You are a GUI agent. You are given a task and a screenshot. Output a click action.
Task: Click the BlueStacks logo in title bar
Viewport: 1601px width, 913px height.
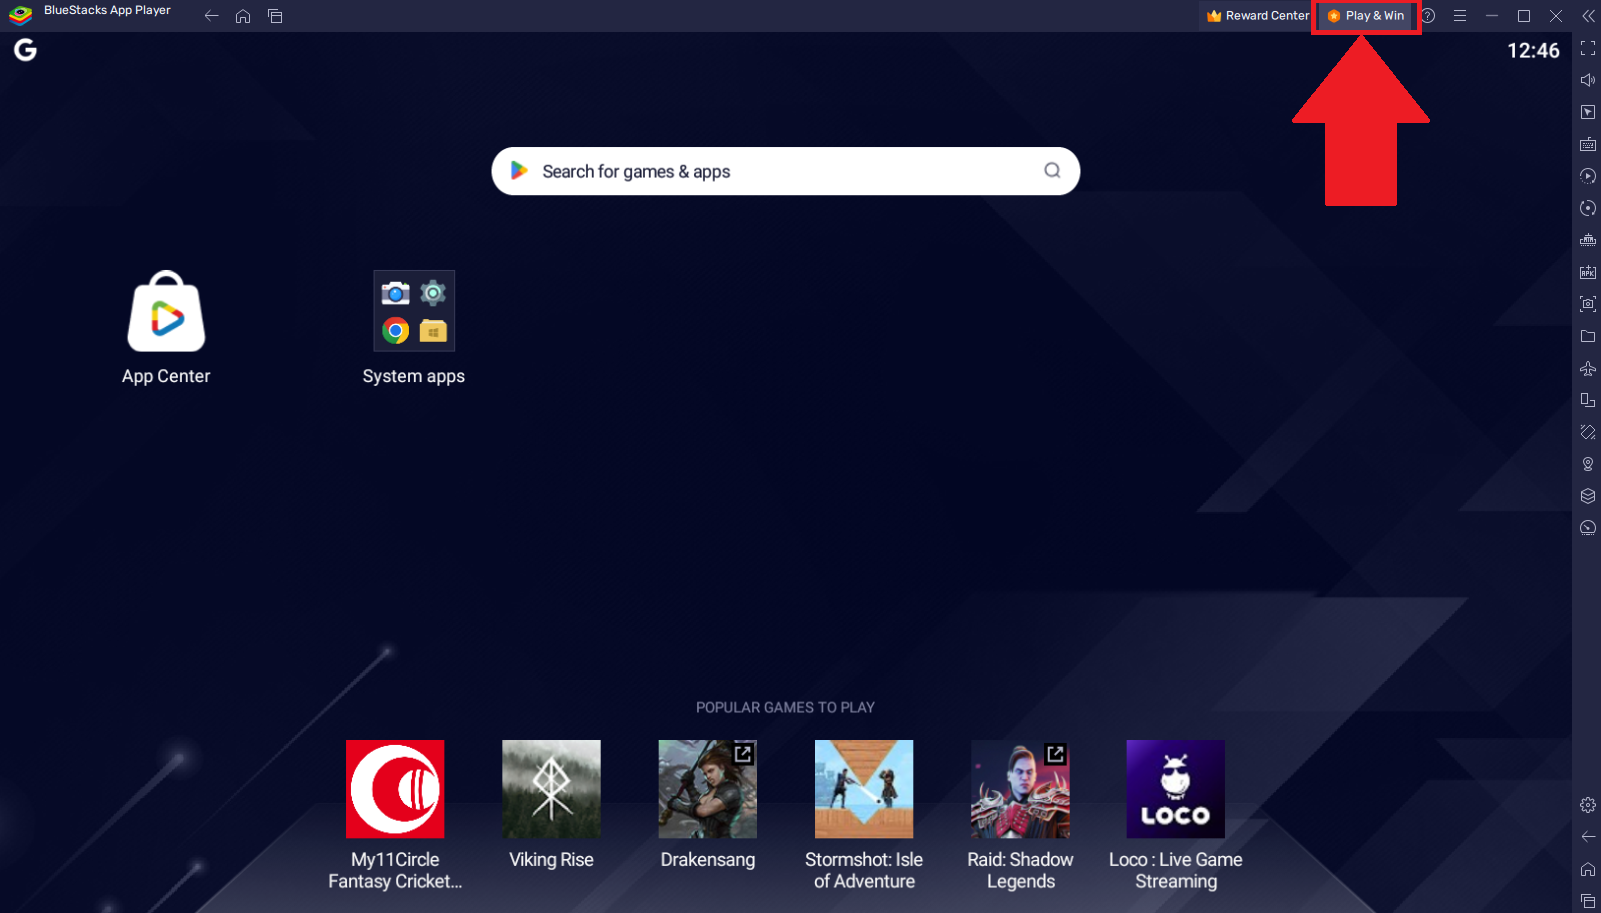tap(20, 15)
